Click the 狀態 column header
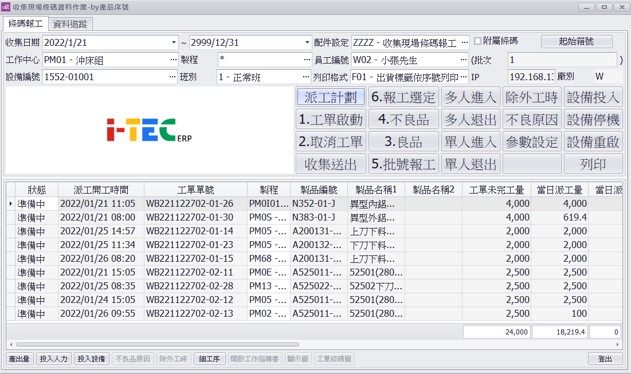Image resolution: width=631 pixels, height=374 pixels. pyautogui.click(x=37, y=190)
